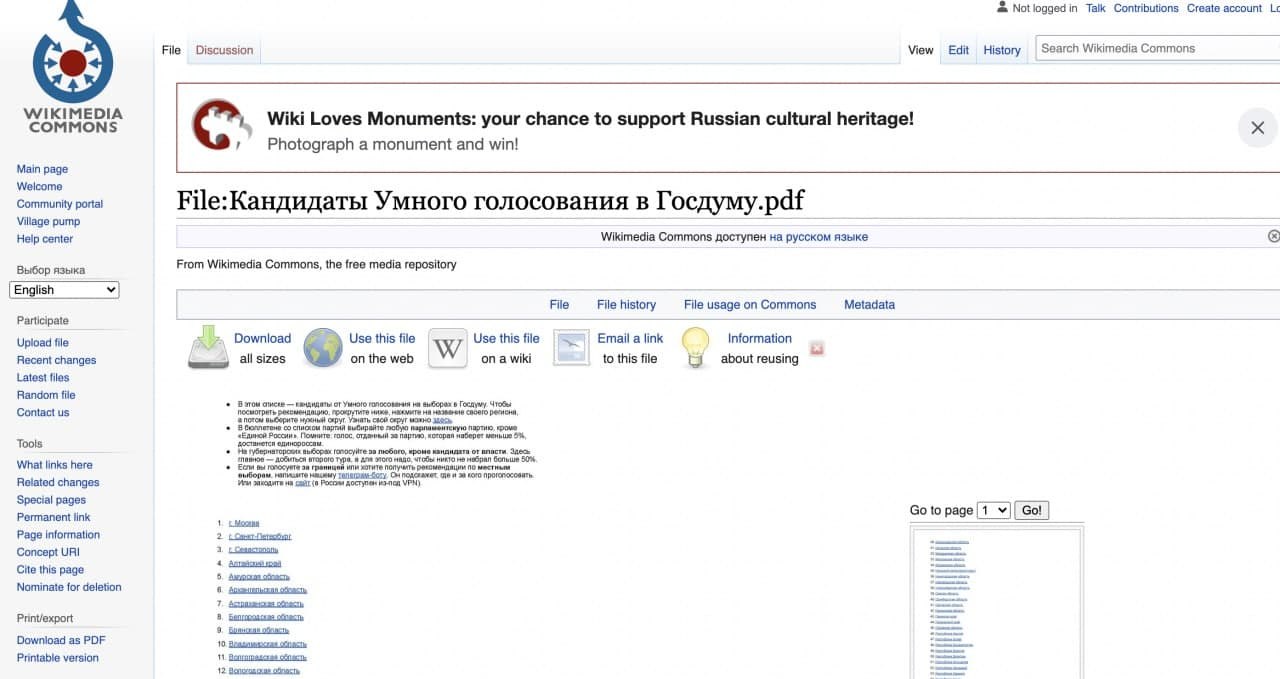The width and height of the screenshot is (1280, 679).
Task: Click the user icon beside Not logged in
Action: 1002,7
